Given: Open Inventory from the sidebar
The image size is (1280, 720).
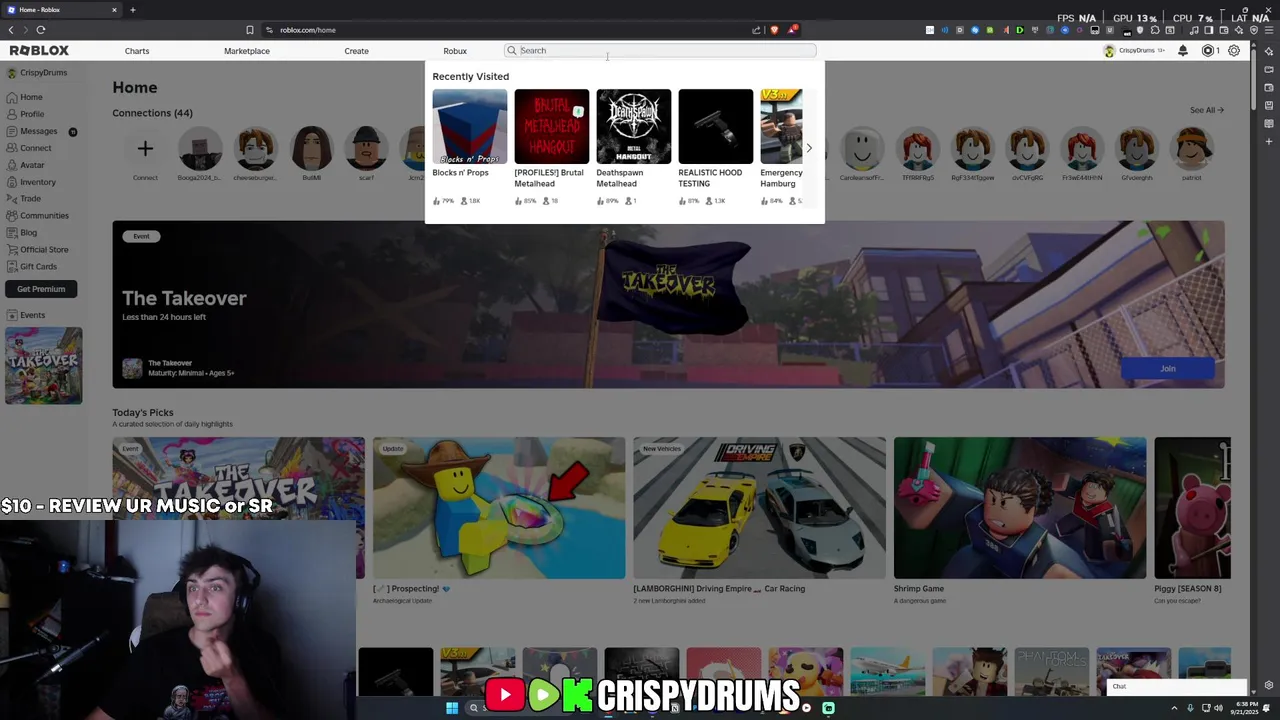Looking at the screenshot, I should click(31, 182).
